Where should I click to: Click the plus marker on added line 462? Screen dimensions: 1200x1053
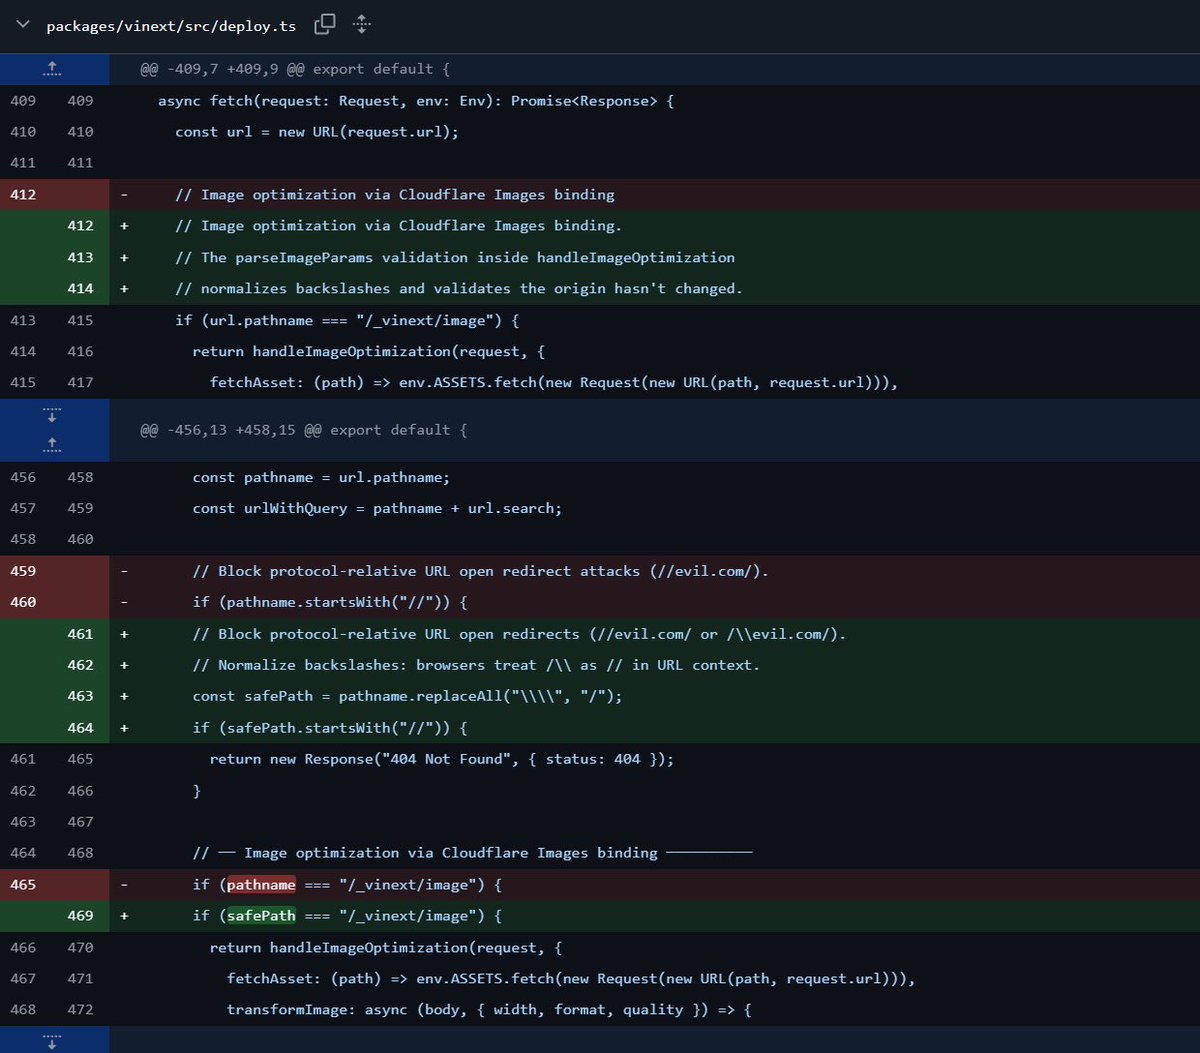(x=125, y=666)
